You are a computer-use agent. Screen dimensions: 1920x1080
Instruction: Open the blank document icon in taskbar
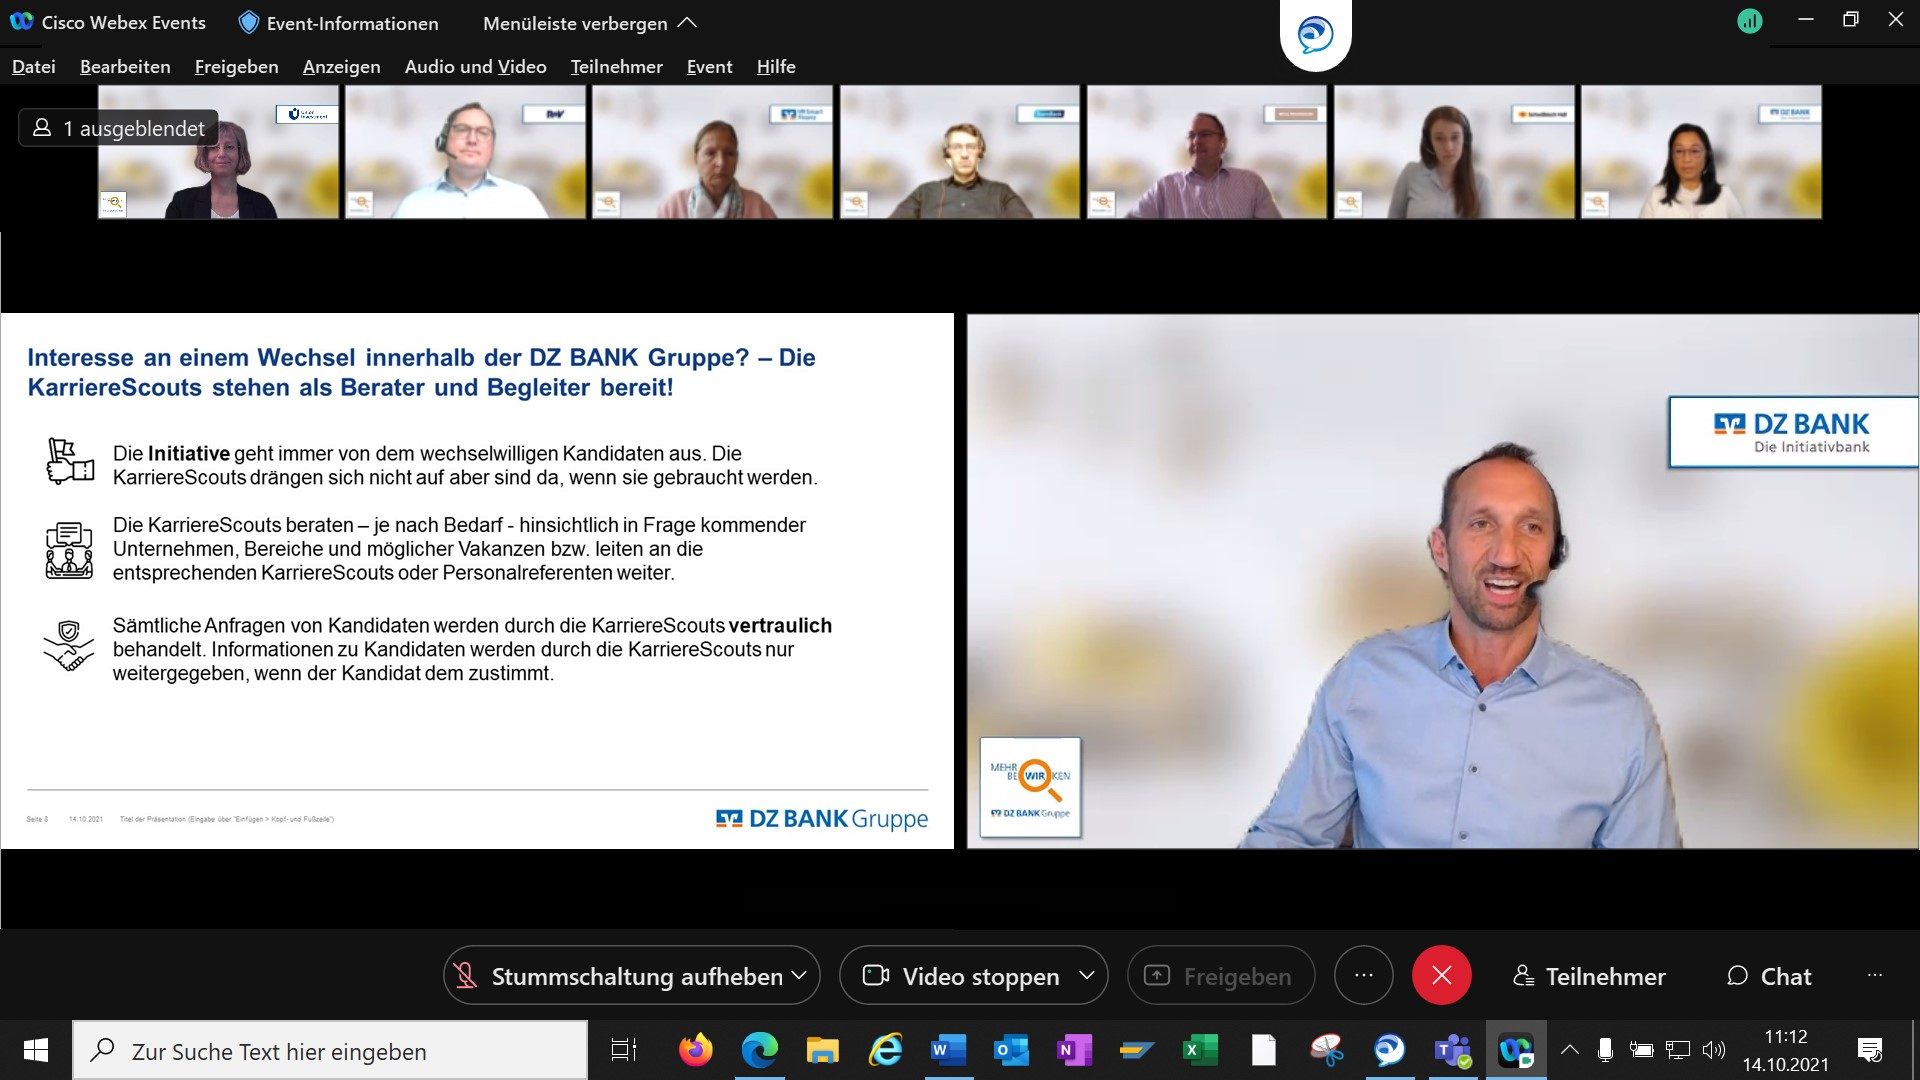tap(1263, 1050)
